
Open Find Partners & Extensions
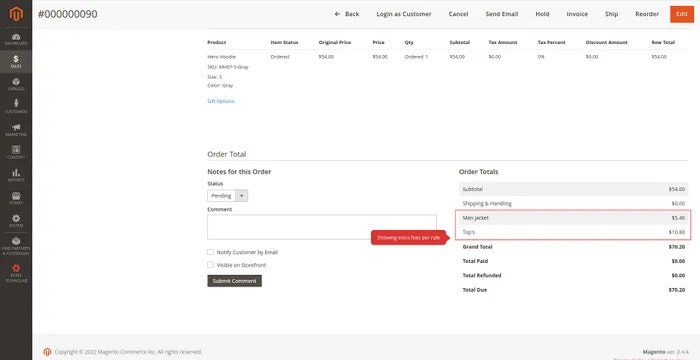[x=16, y=247]
